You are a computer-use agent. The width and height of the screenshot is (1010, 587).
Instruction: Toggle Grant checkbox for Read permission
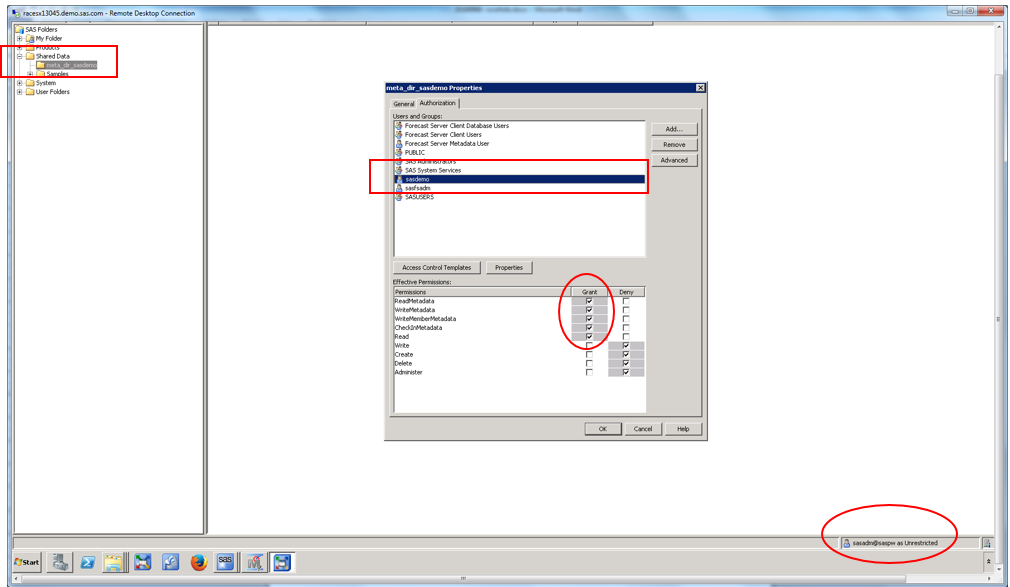coord(589,337)
